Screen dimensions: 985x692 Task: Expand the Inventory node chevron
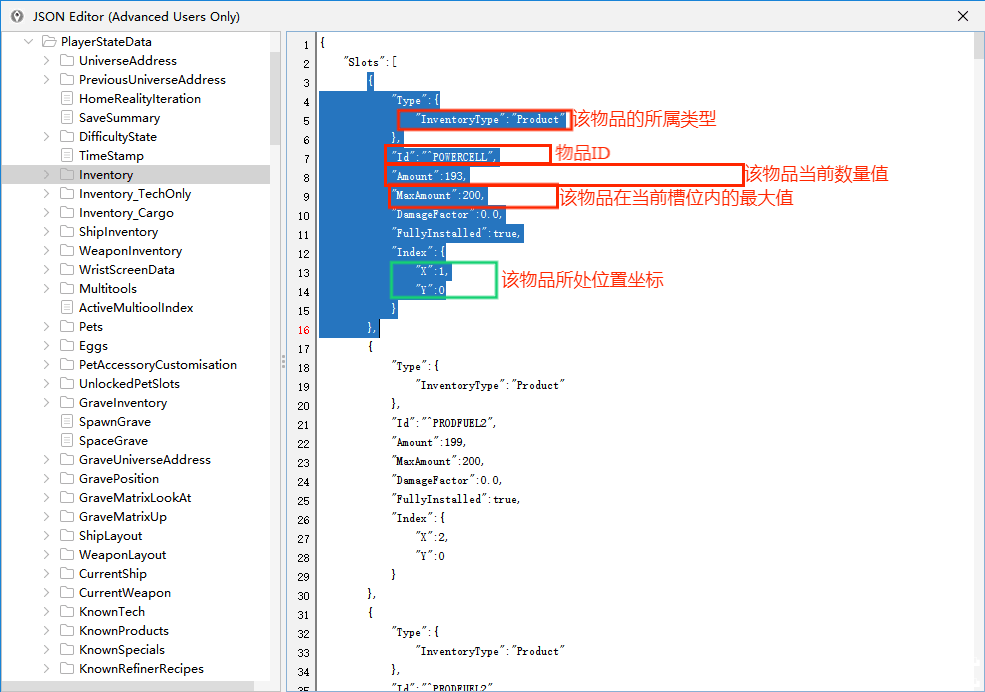point(46,175)
